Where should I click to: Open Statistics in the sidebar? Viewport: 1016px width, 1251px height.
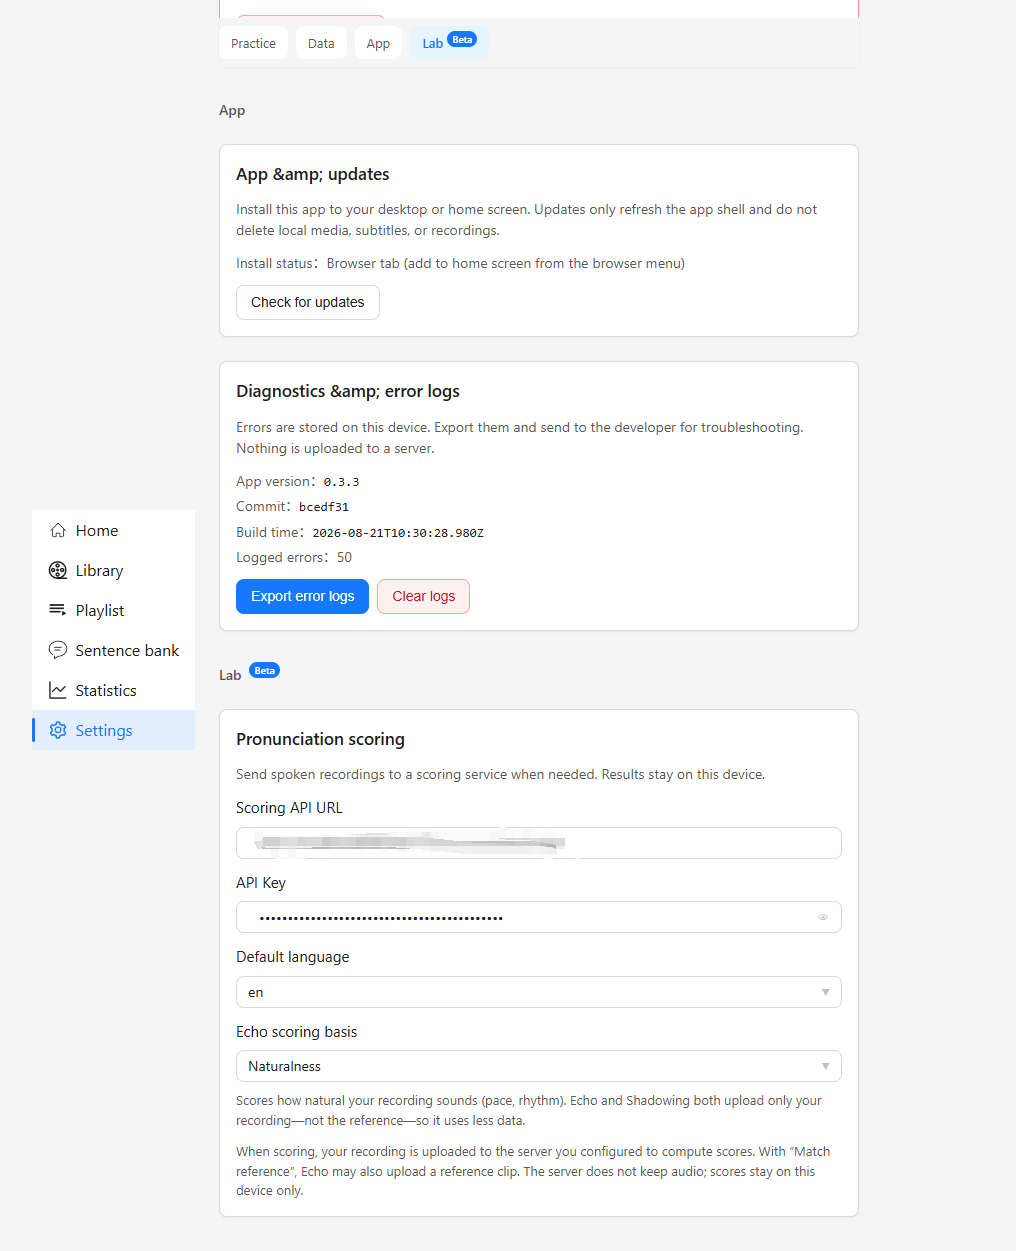pyautogui.click(x=113, y=690)
